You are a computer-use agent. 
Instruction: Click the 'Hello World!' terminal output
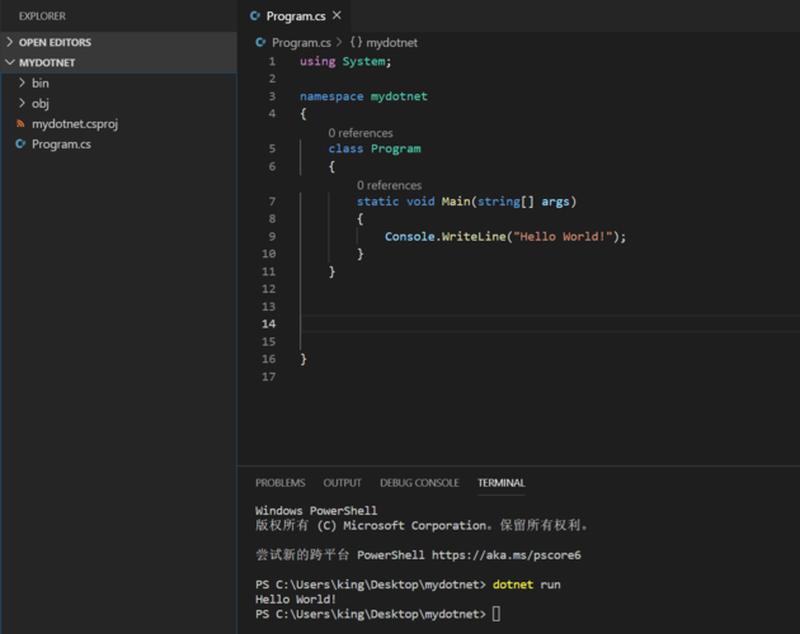tap(295, 599)
